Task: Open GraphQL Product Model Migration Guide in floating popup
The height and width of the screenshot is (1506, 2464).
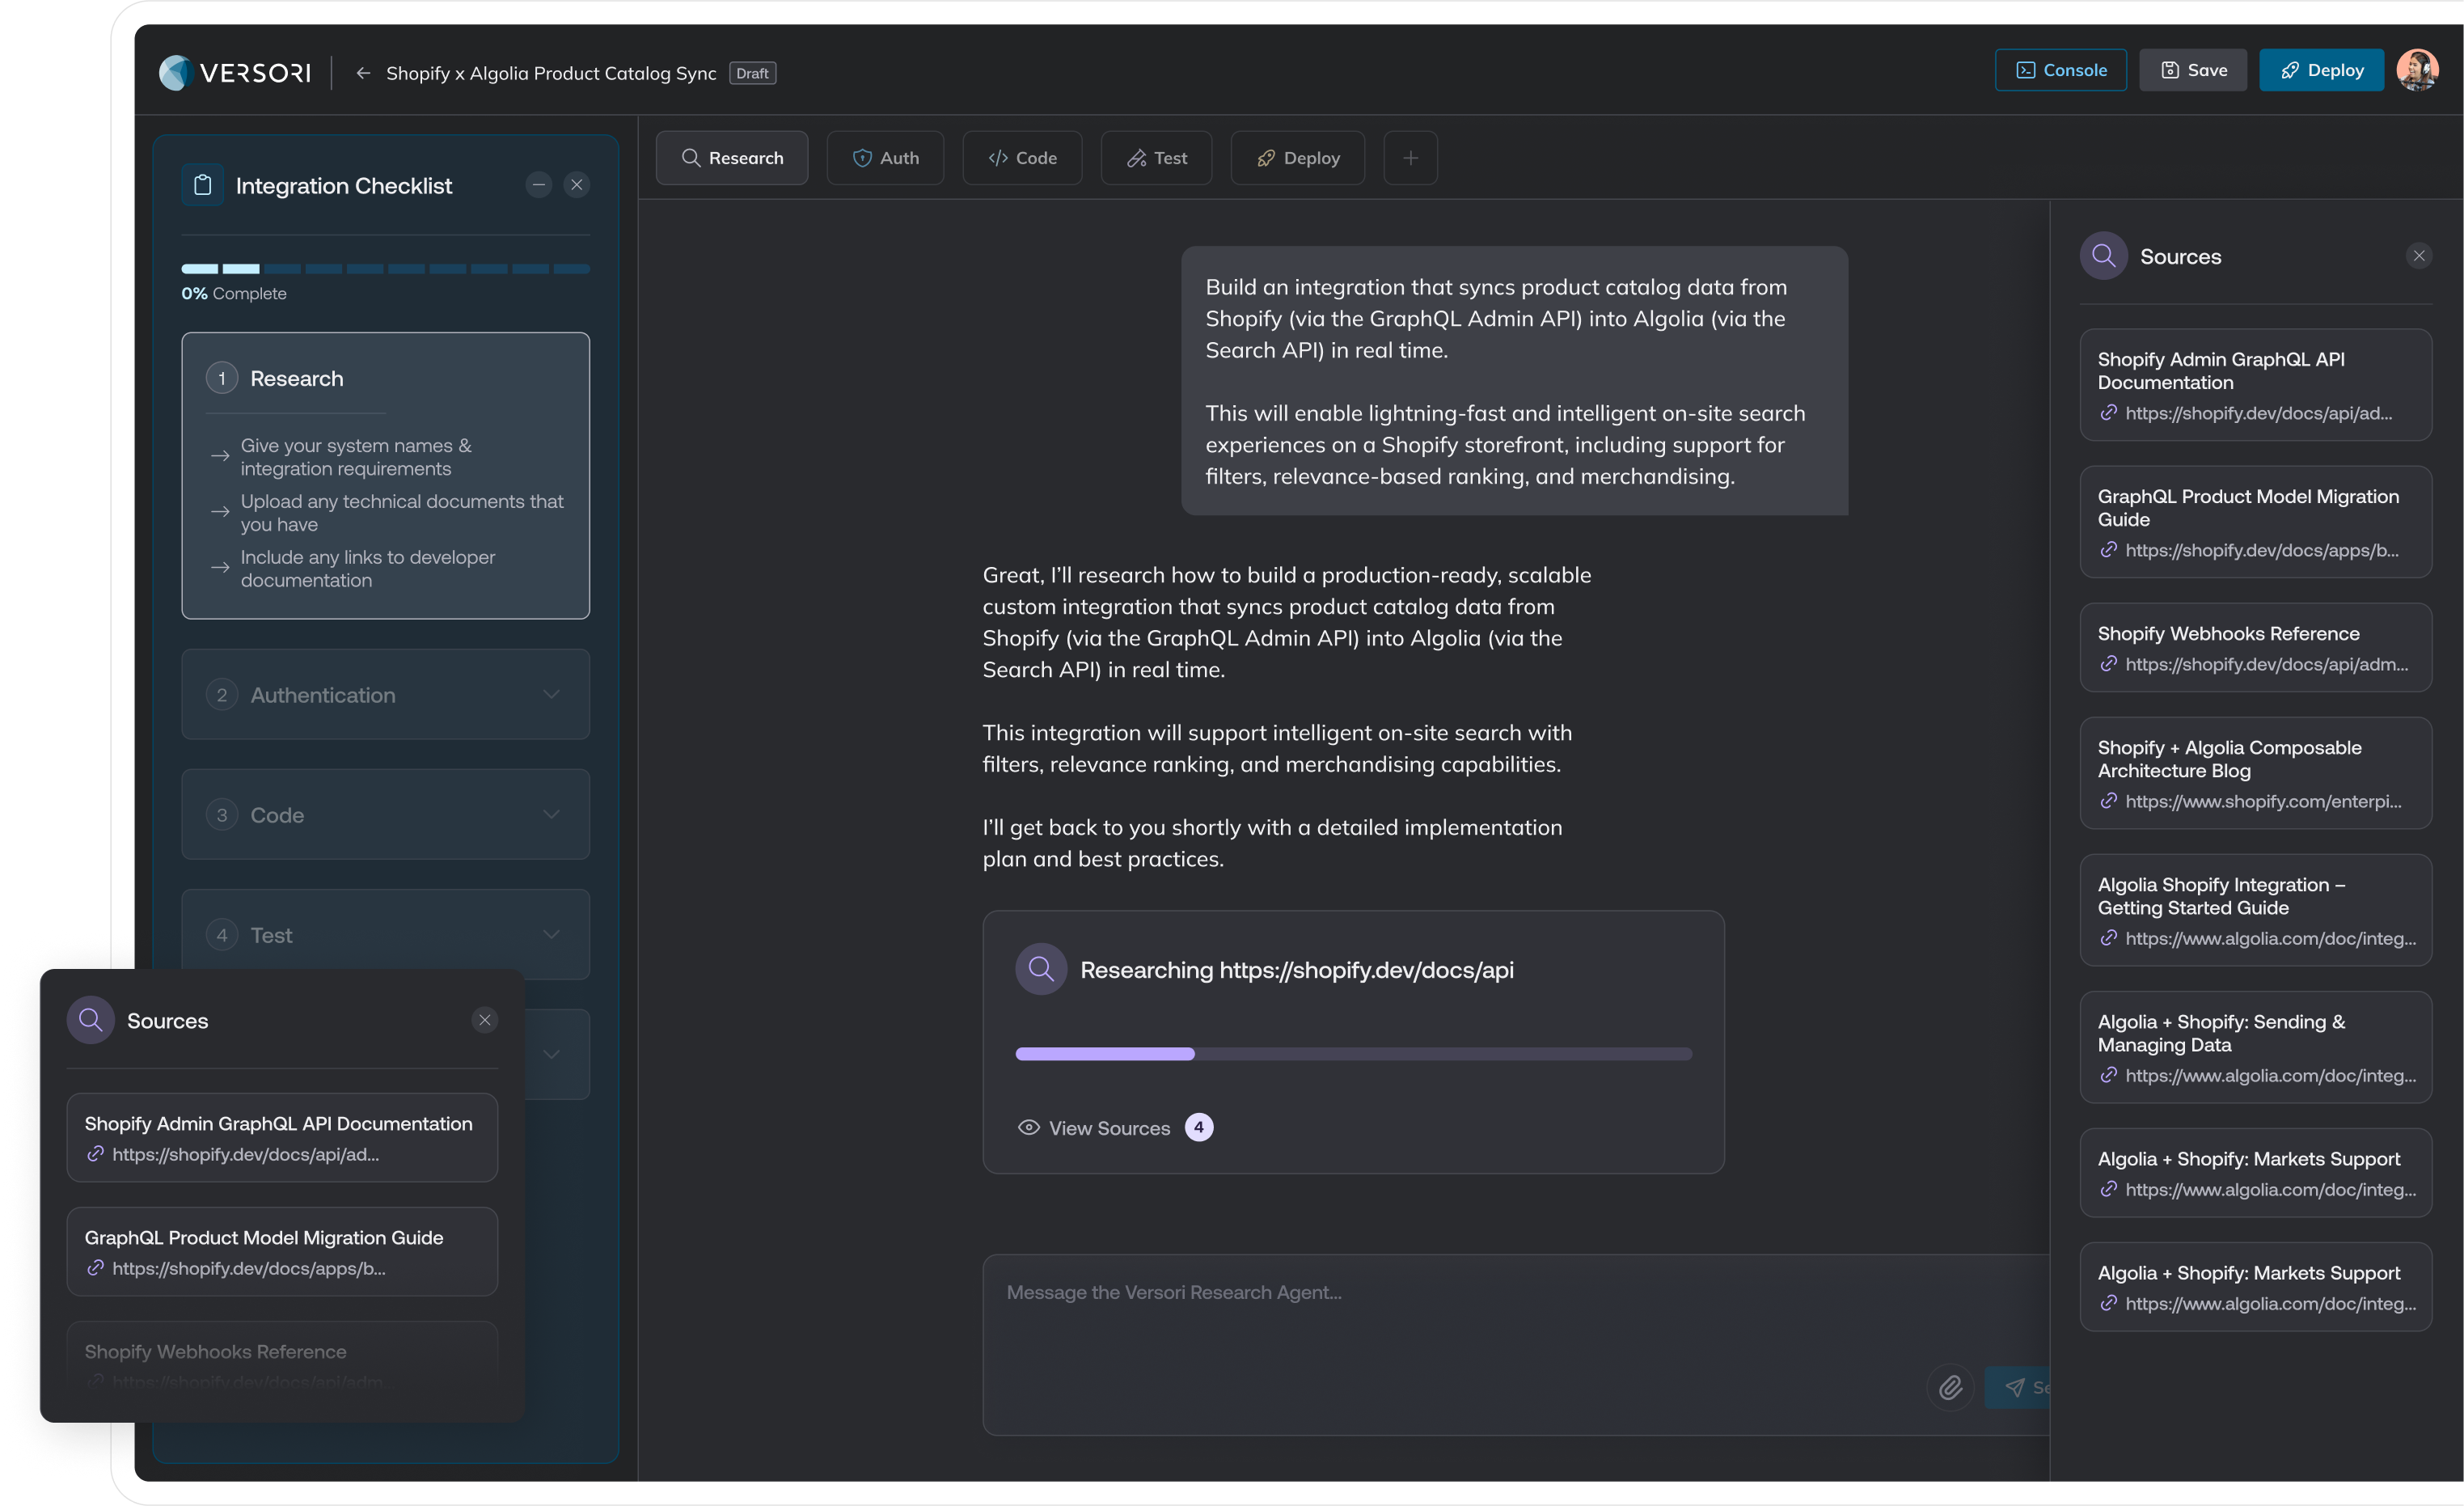Action: pyautogui.click(x=282, y=1252)
